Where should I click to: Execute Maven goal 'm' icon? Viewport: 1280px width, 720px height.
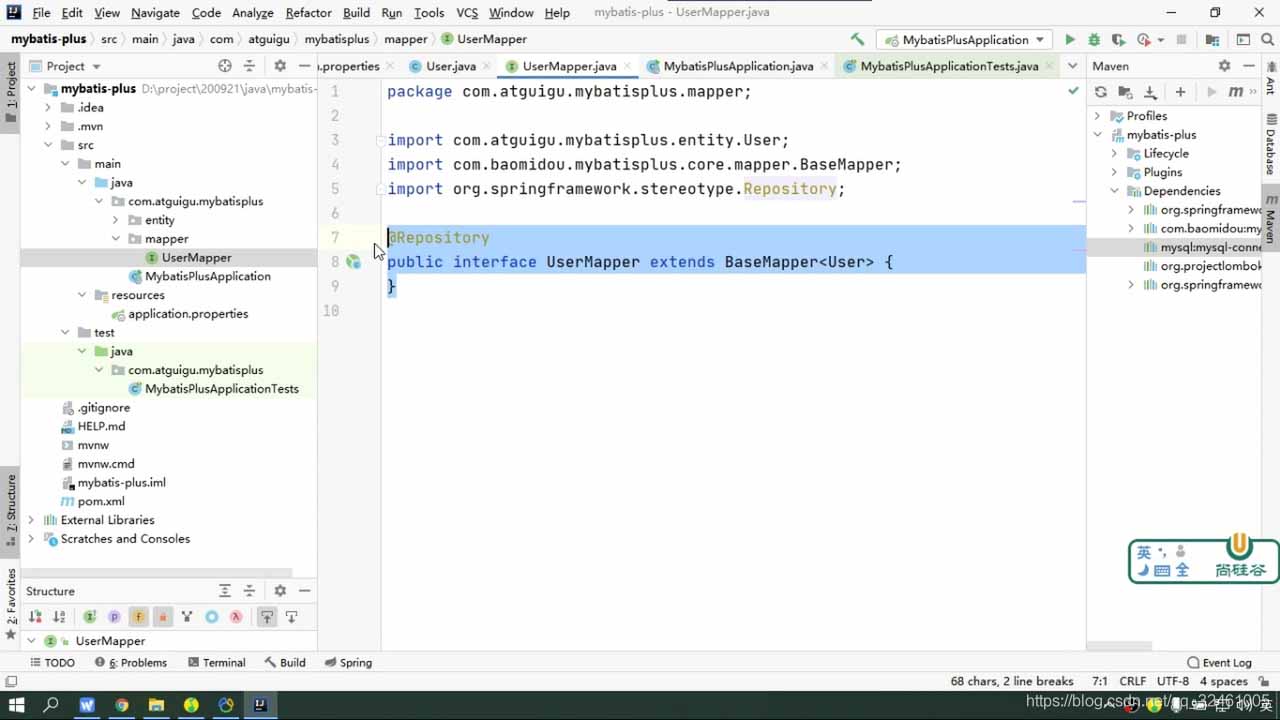click(x=1235, y=92)
